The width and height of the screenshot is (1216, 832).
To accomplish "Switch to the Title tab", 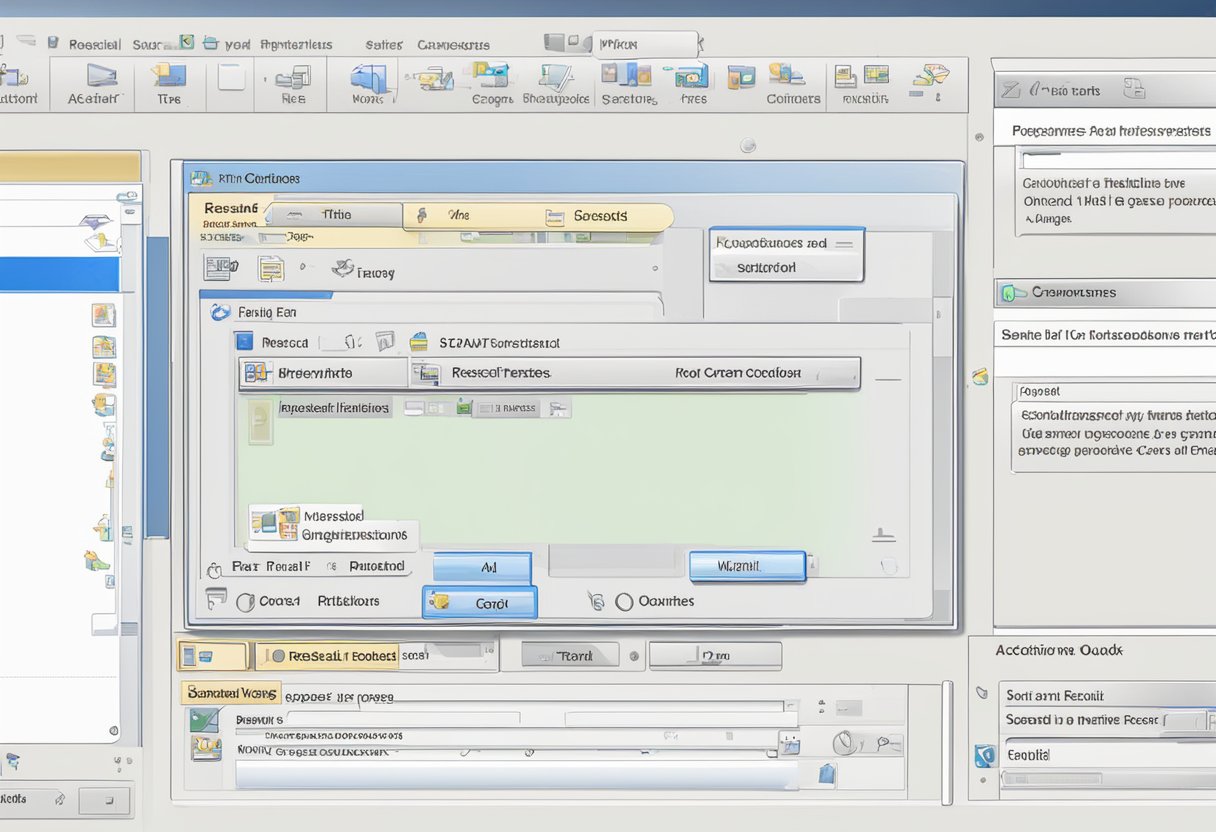I will 336,215.
